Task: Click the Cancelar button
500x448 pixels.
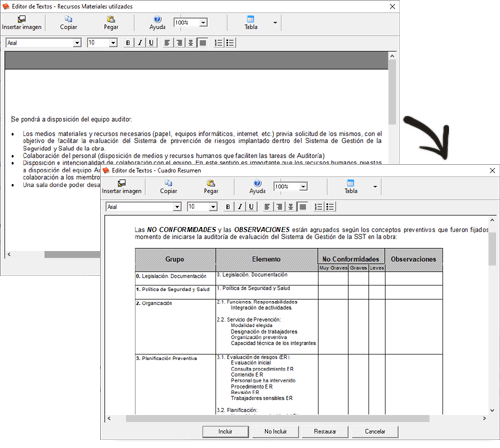Action: pos(375,431)
